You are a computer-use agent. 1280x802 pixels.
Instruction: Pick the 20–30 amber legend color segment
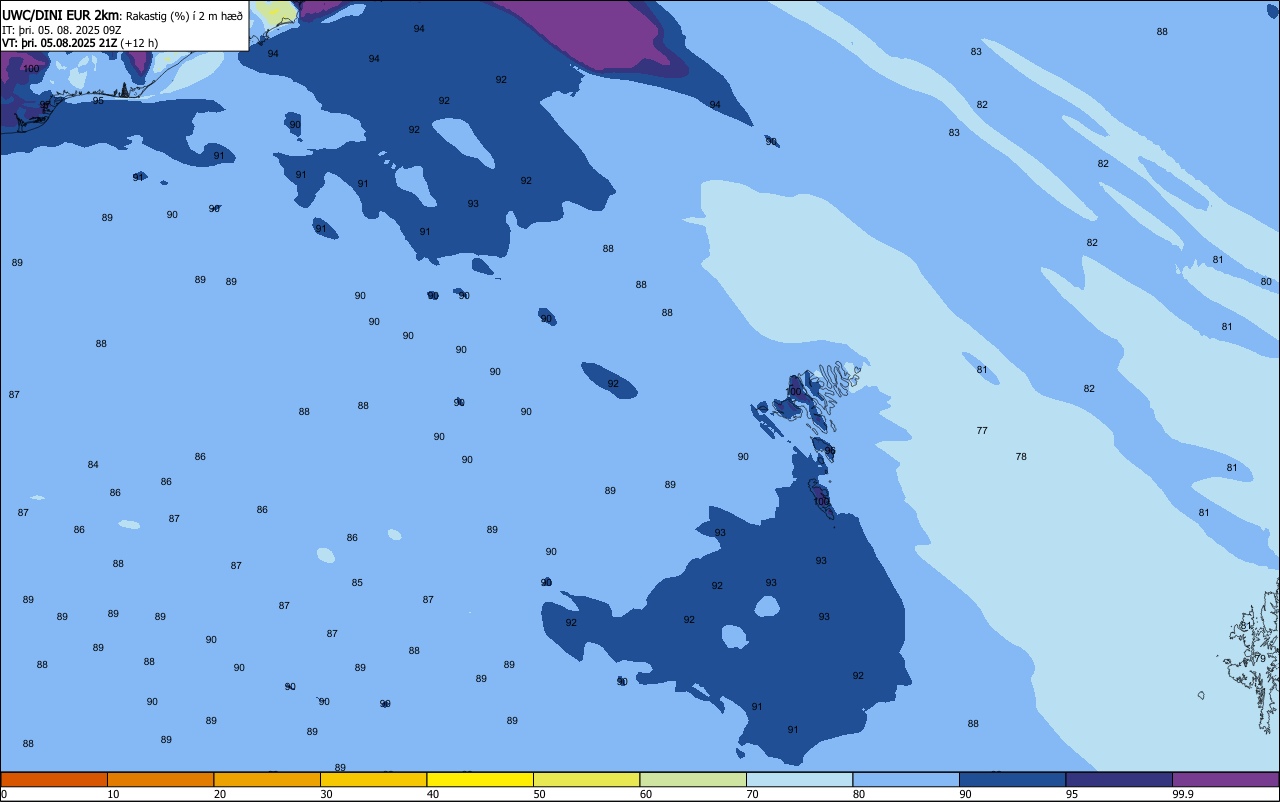click(x=267, y=779)
